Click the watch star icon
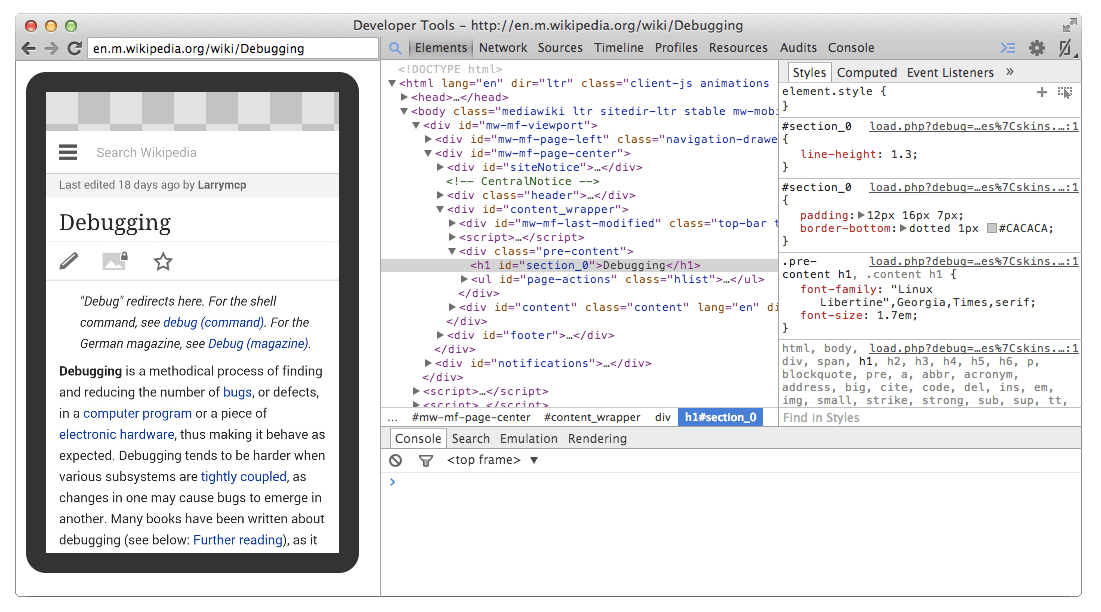 (x=163, y=261)
